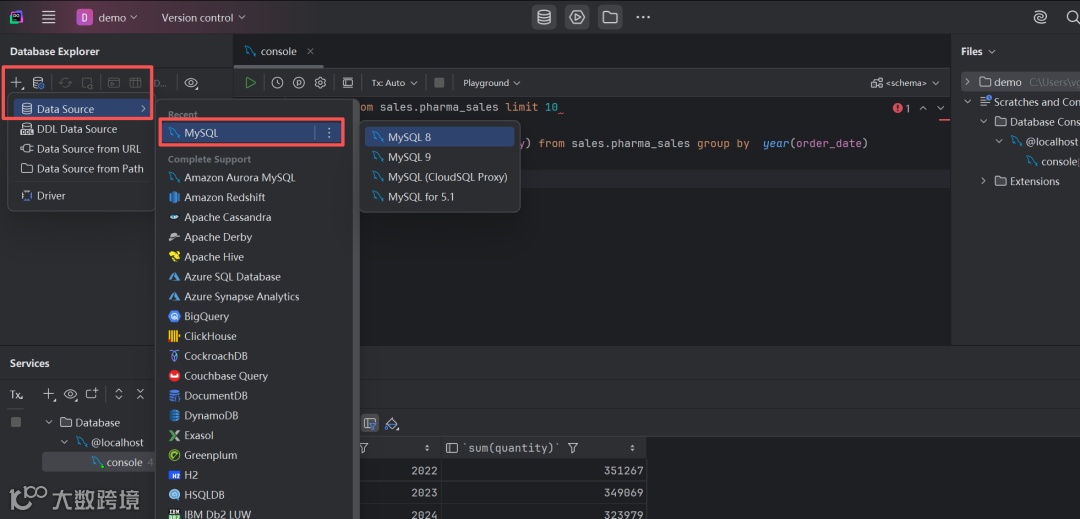
Task: Choose DDL Data Source menu item
Action: pyautogui.click(x=81, y=129)
